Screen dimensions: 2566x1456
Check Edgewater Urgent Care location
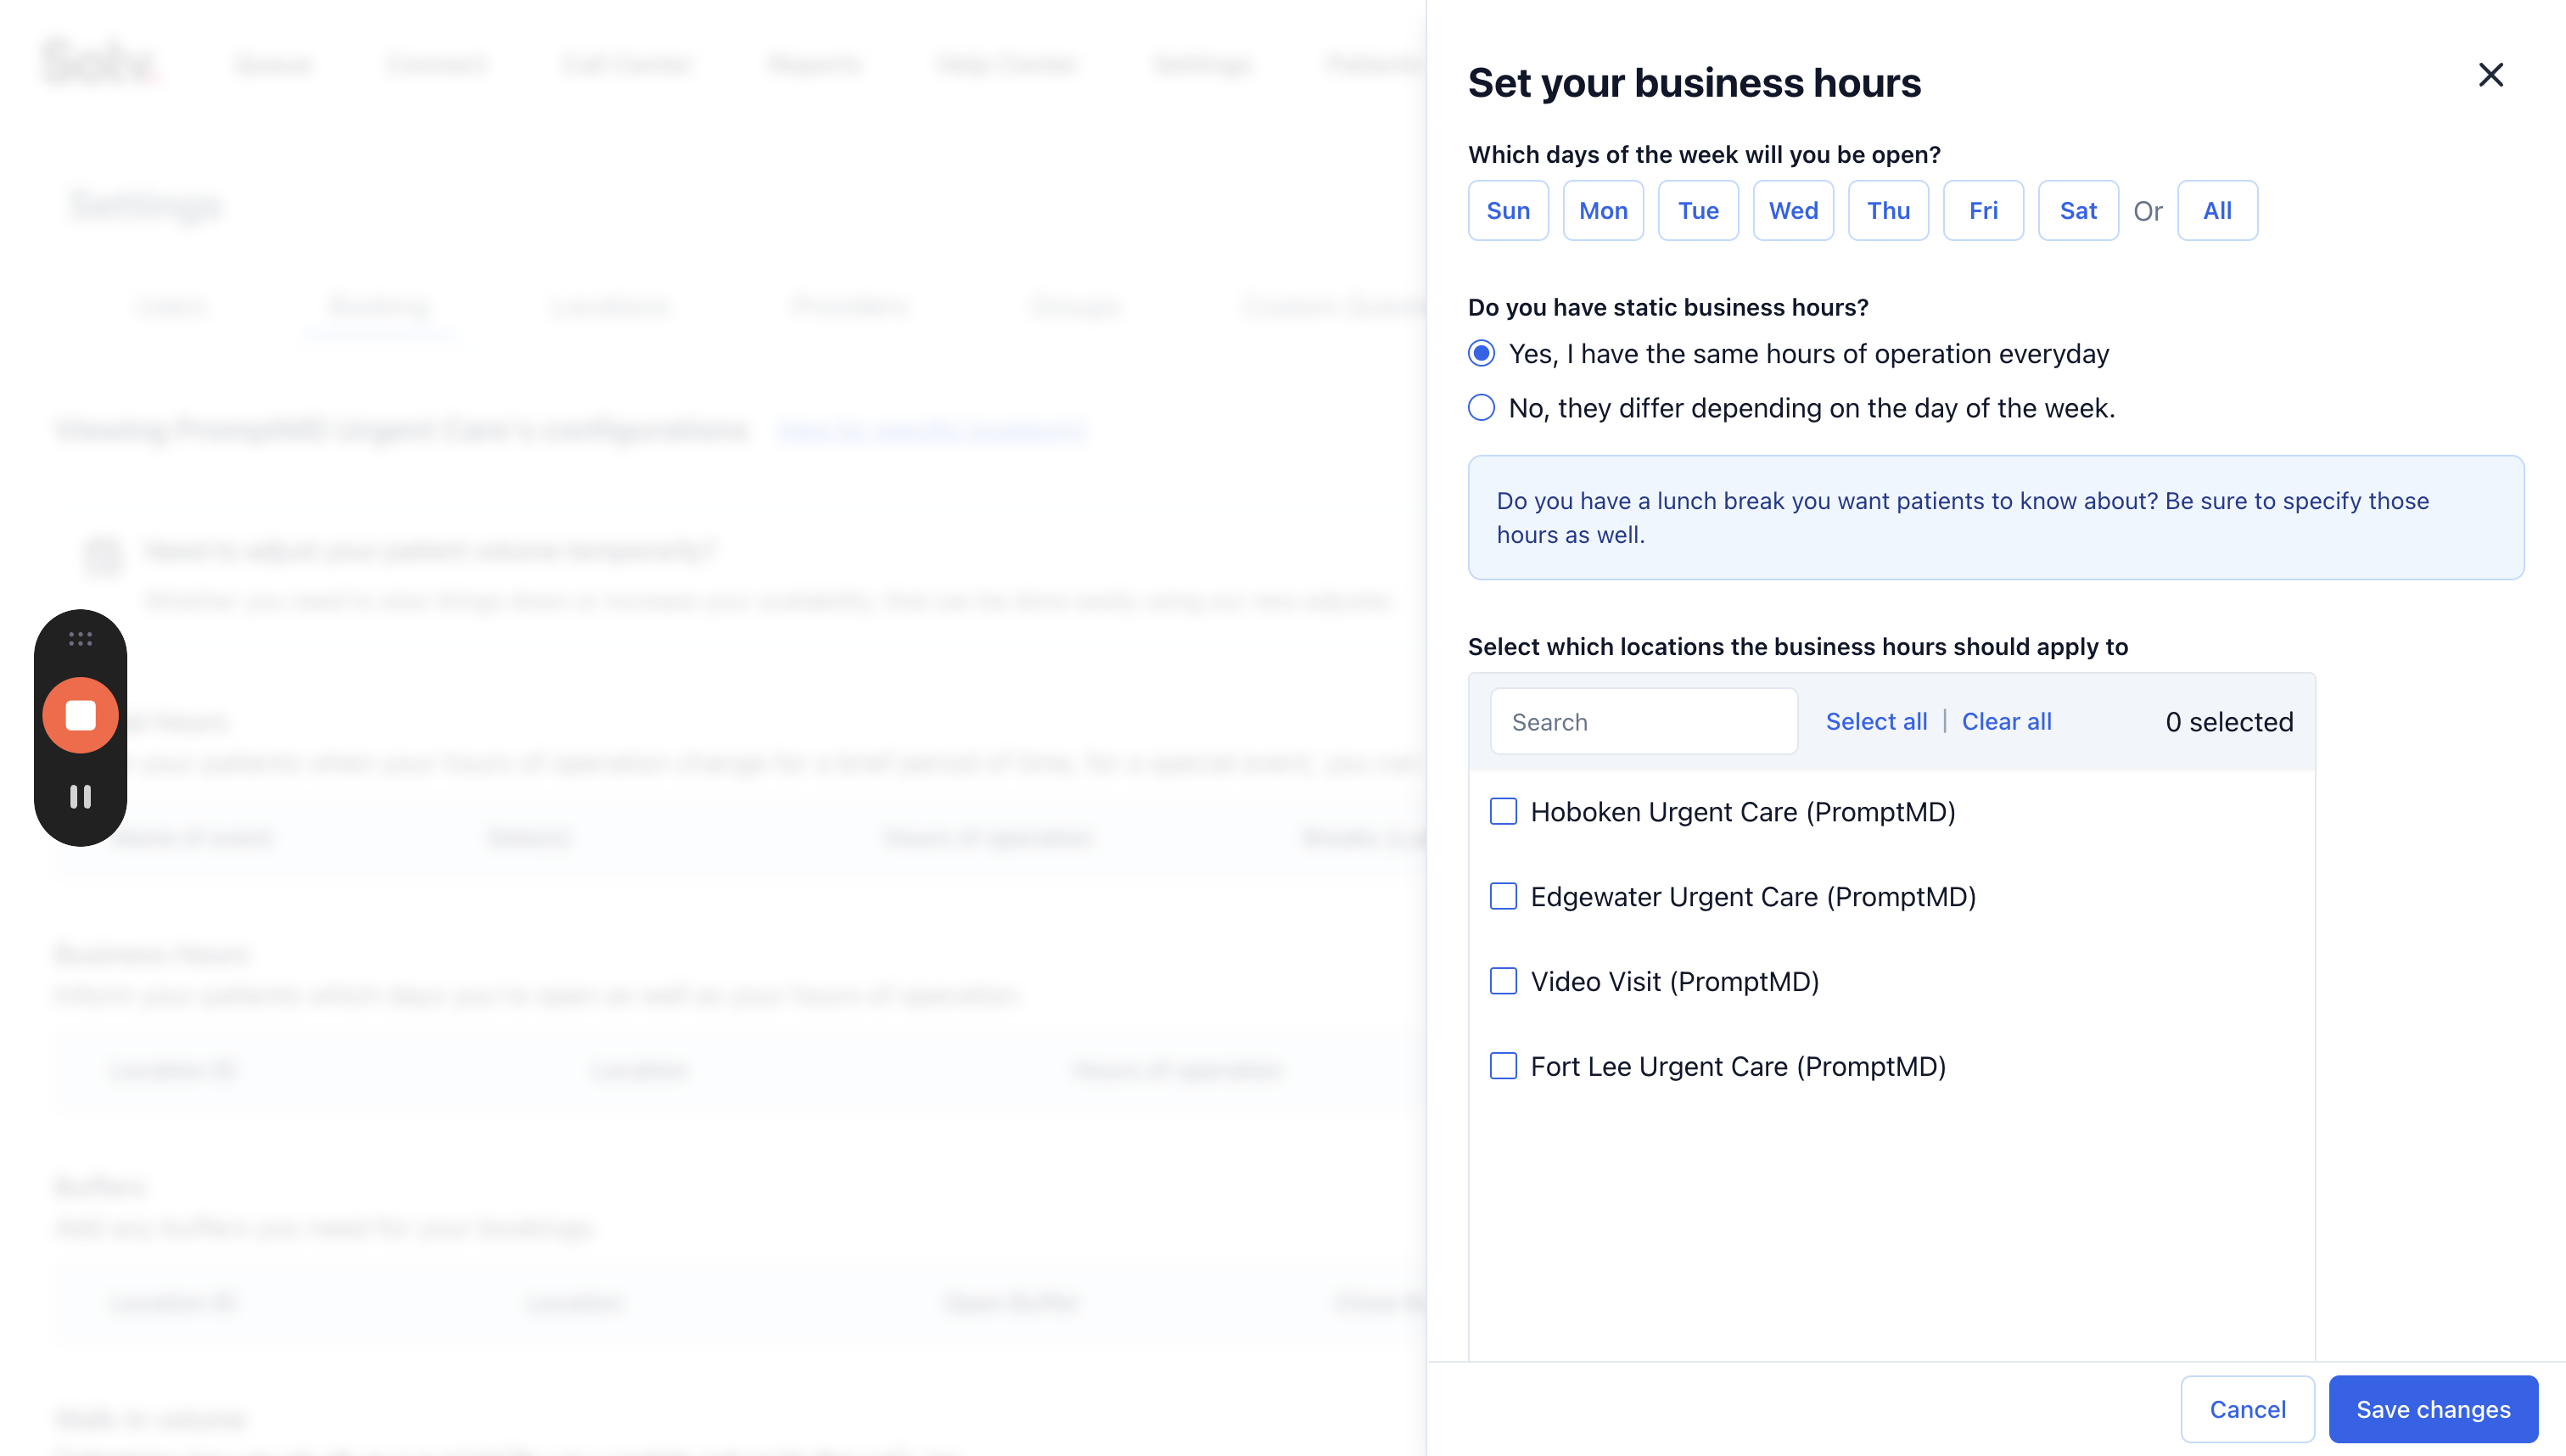click(x=1502, y=896)
